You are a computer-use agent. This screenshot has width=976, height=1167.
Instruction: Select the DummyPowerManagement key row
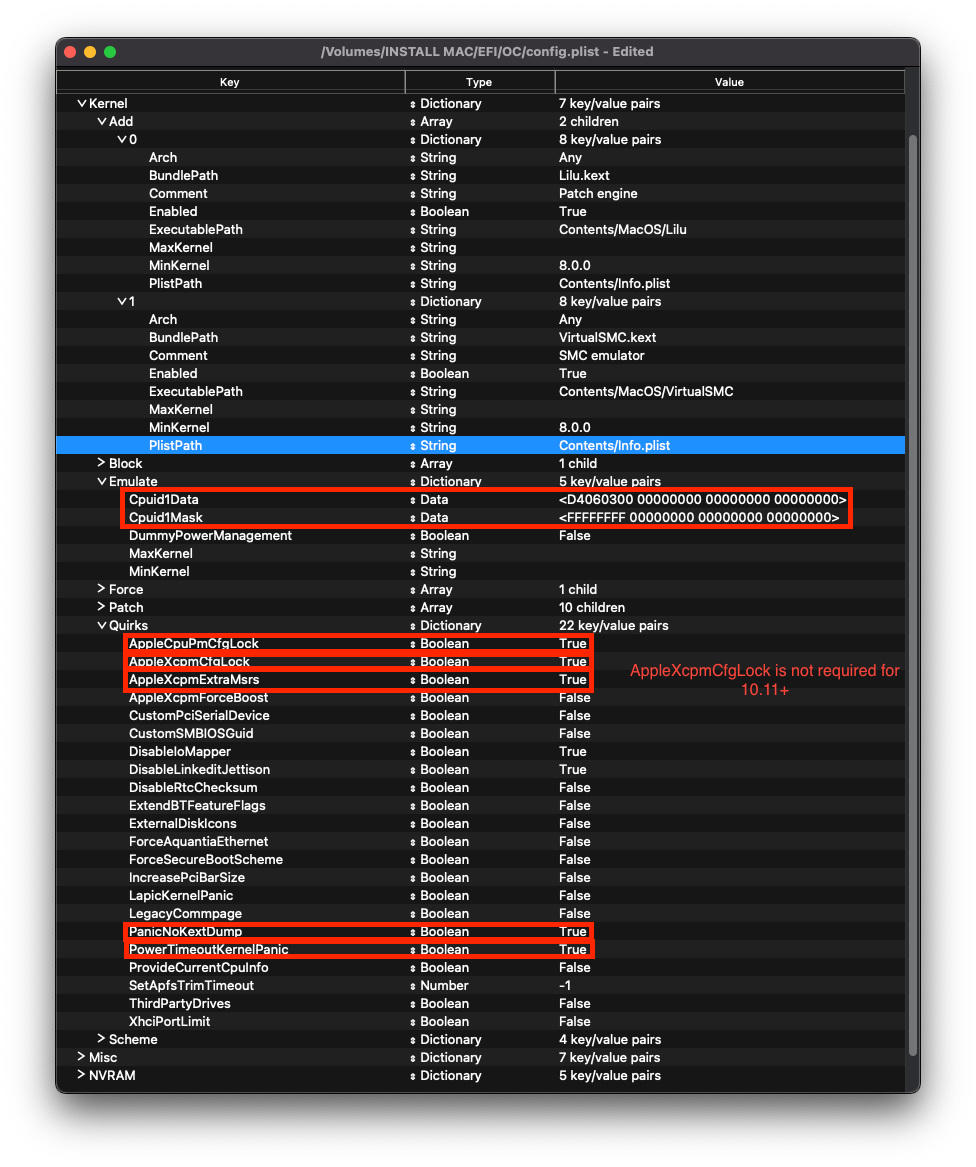click(210, 536)
